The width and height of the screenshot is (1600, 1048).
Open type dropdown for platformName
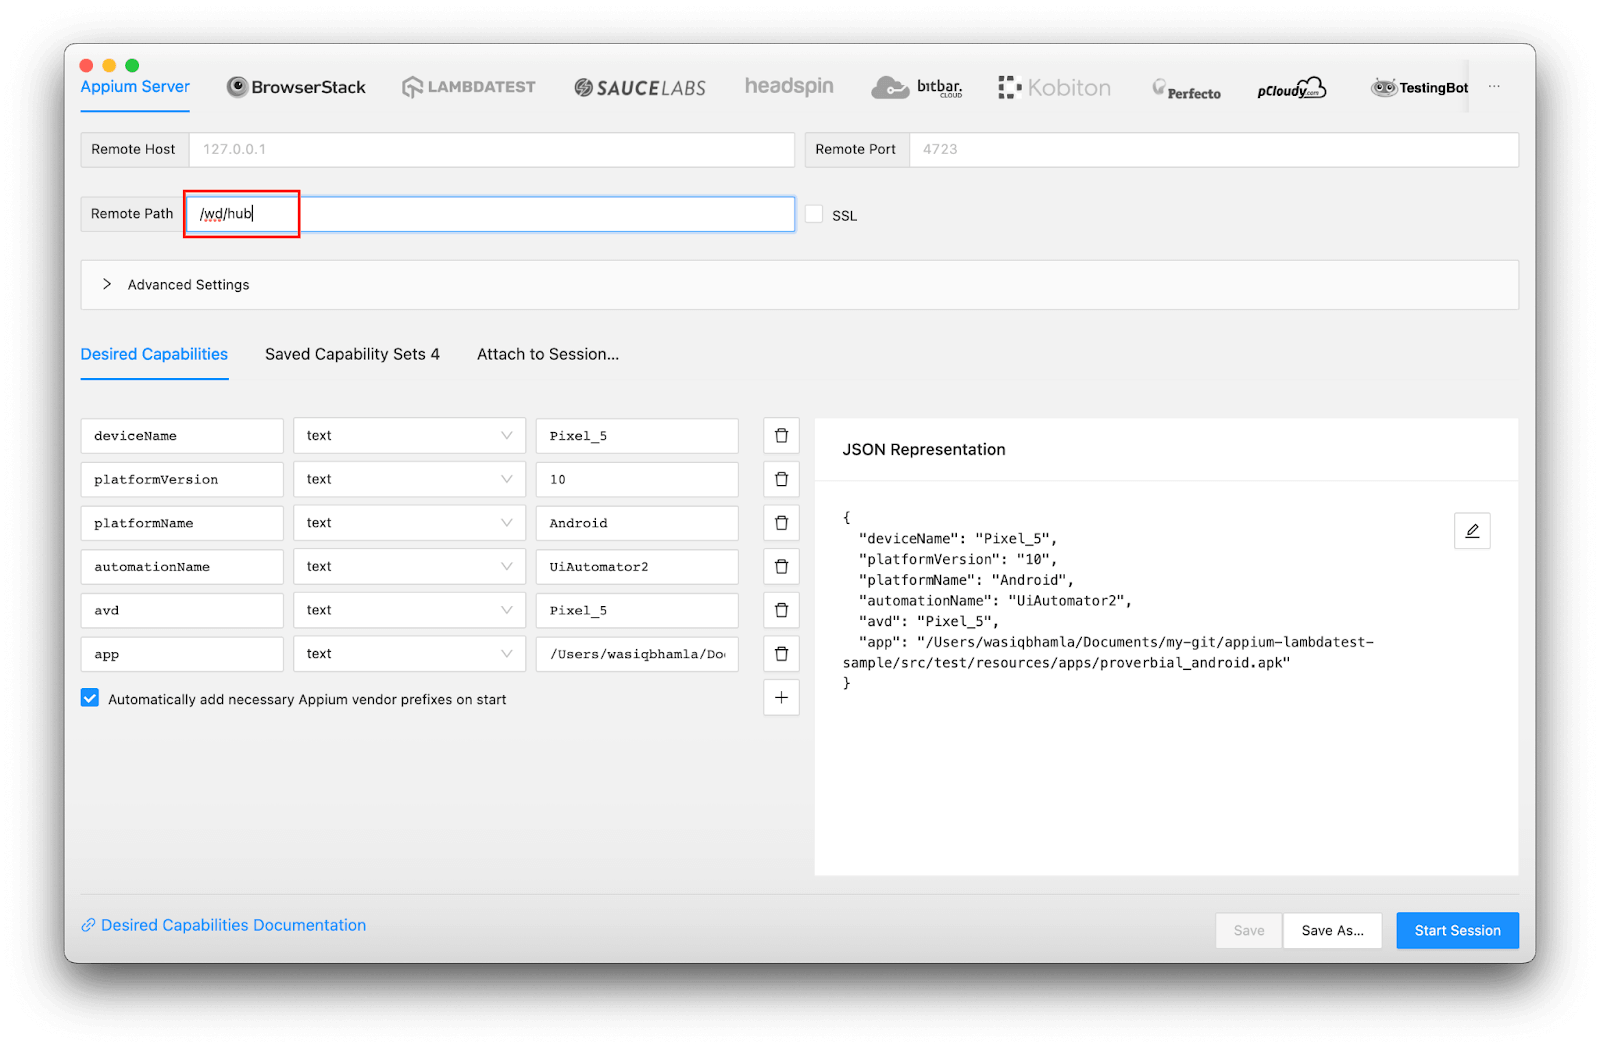click(409, 523)
